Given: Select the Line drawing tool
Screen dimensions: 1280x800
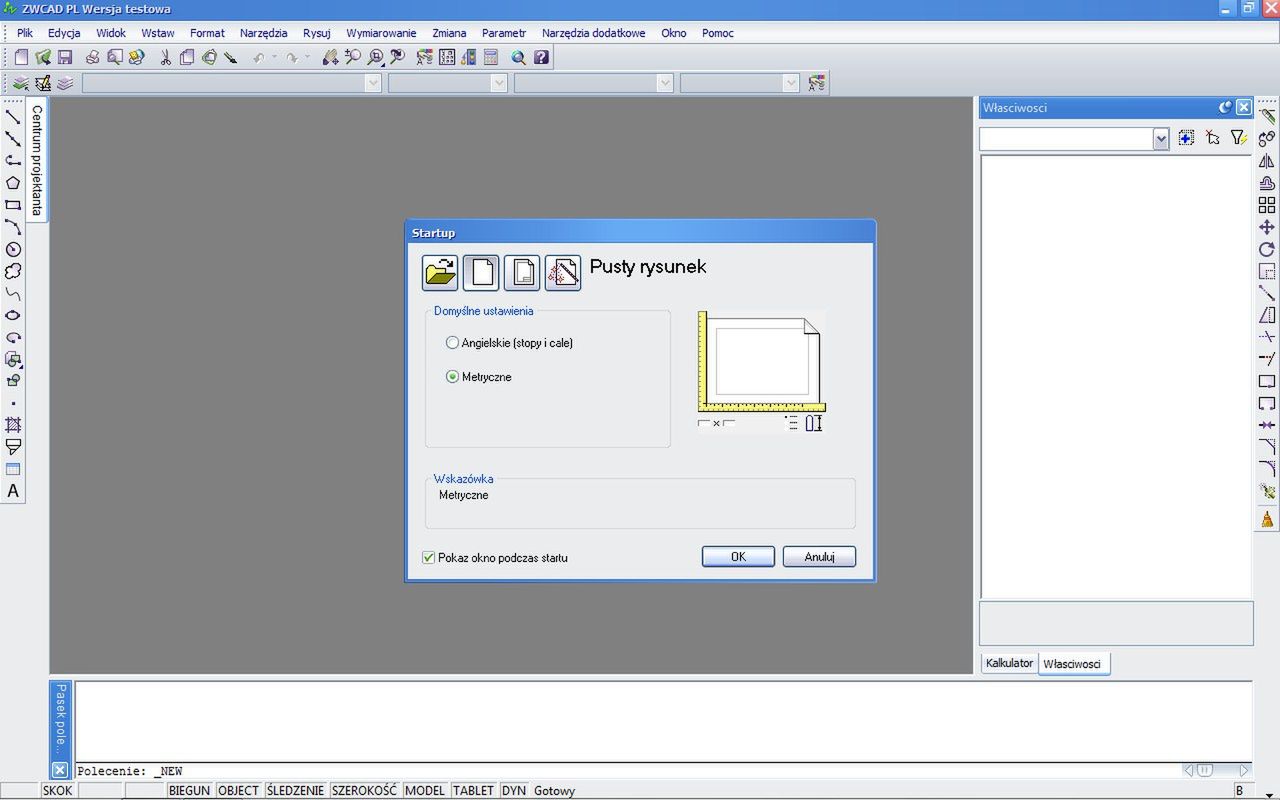Looking at the screenshot, I should point(13,117).
